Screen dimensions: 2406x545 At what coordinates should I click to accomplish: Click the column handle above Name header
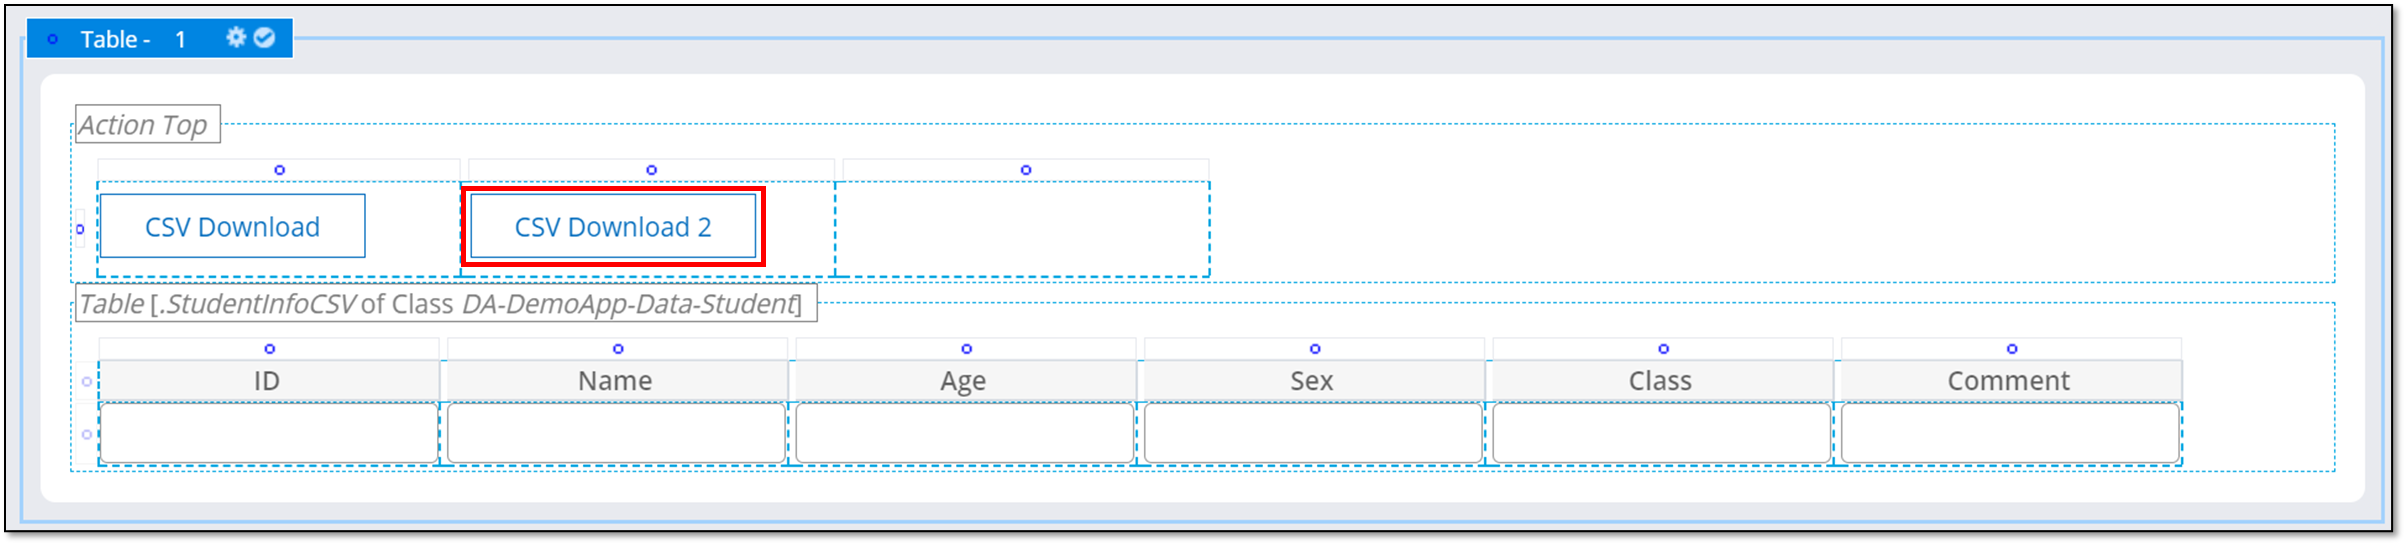(x=618, y=349)
